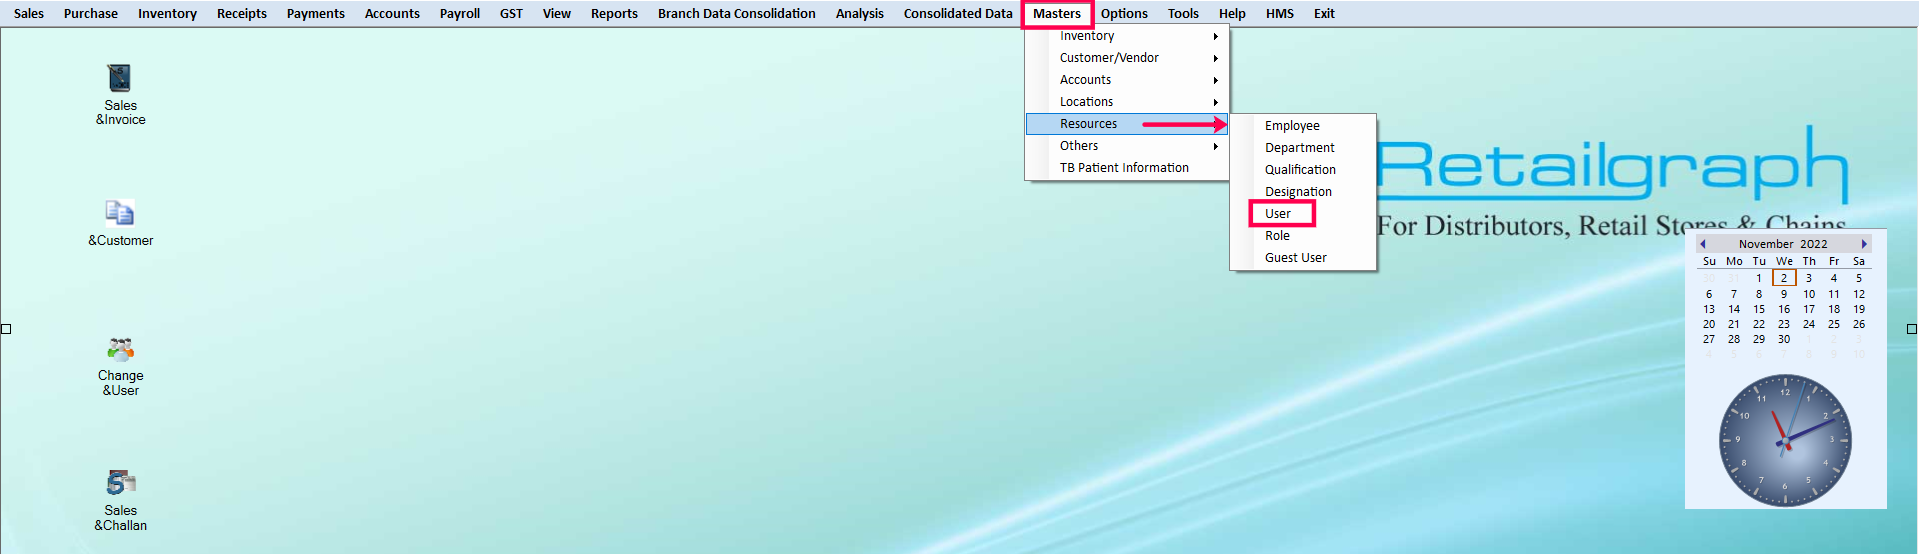This screenshot has width=1919, height=554.
Task: Select date 30 in calendar
Action: point(1784,339)
